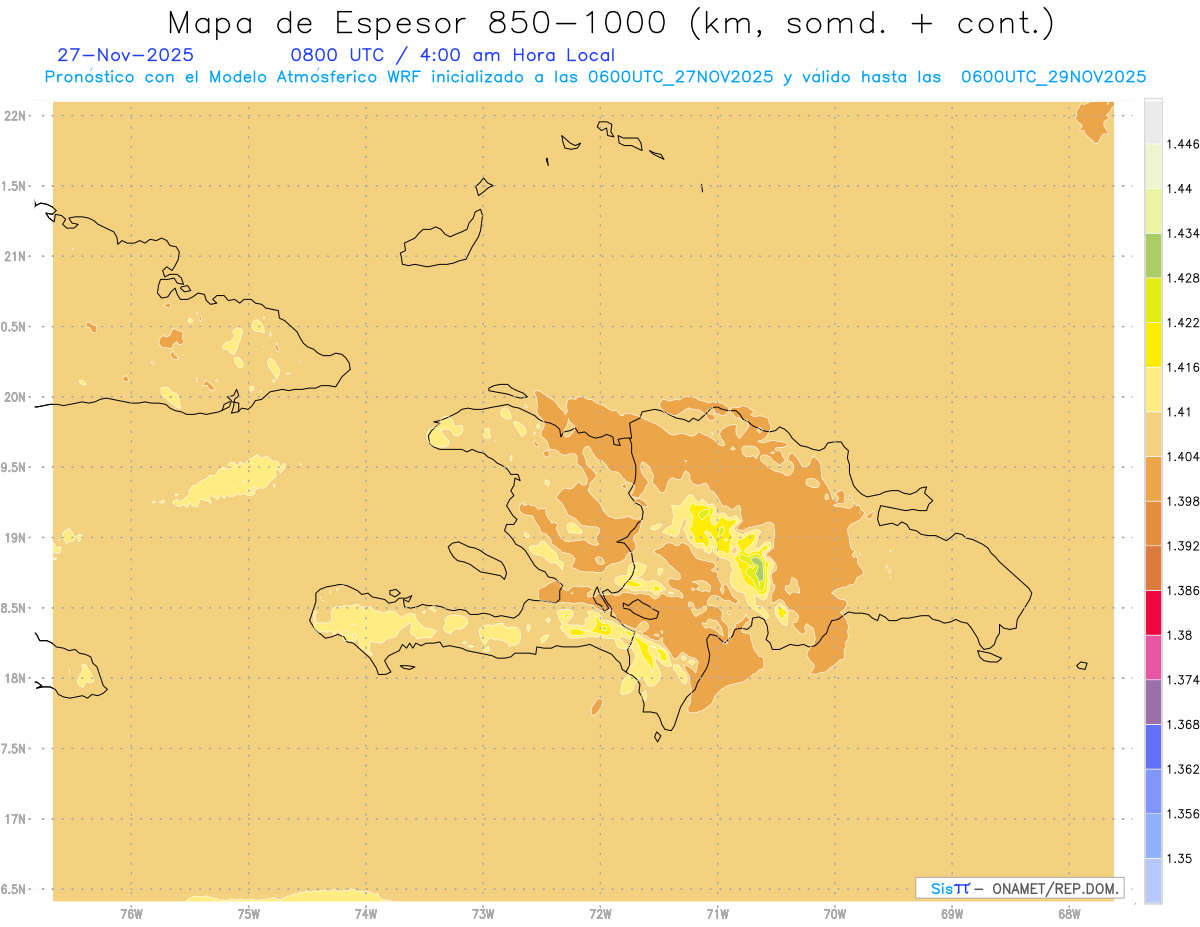1200x927 pixels.
Task: Pick the red legend swatch between 1.38 and 1.386
Action: (x=1153, y=613)
